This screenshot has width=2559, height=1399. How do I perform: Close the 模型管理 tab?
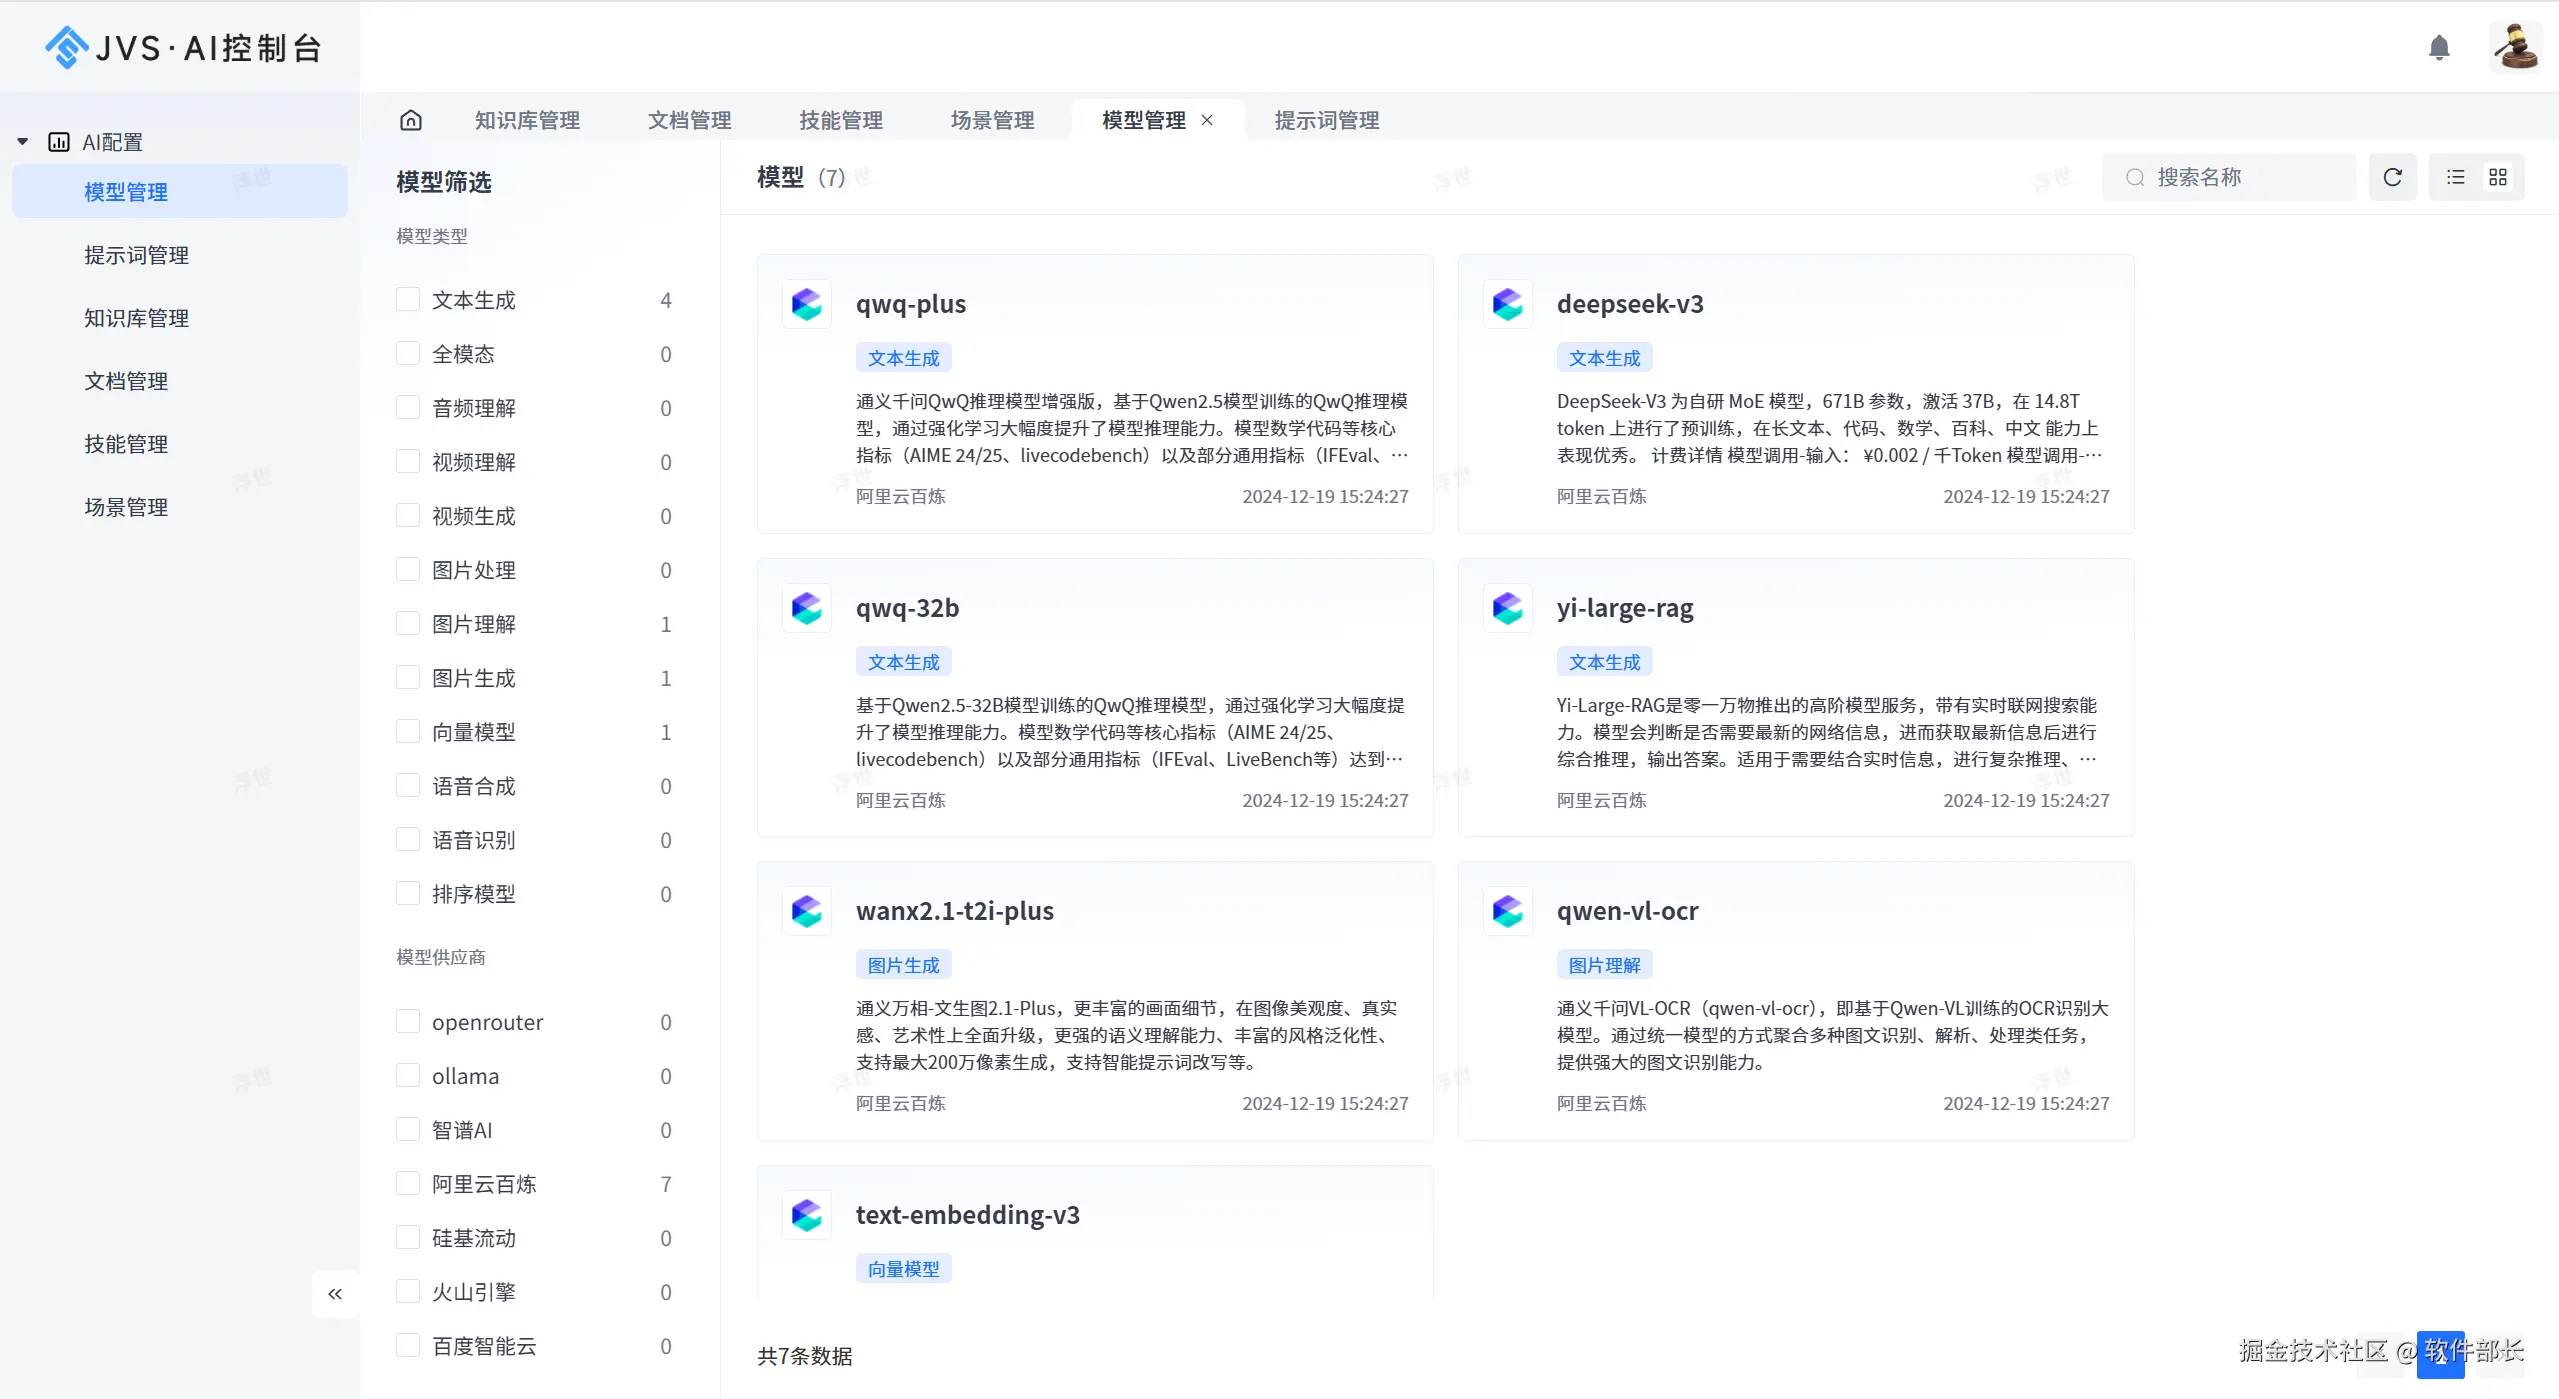(x=1208, y=120)
